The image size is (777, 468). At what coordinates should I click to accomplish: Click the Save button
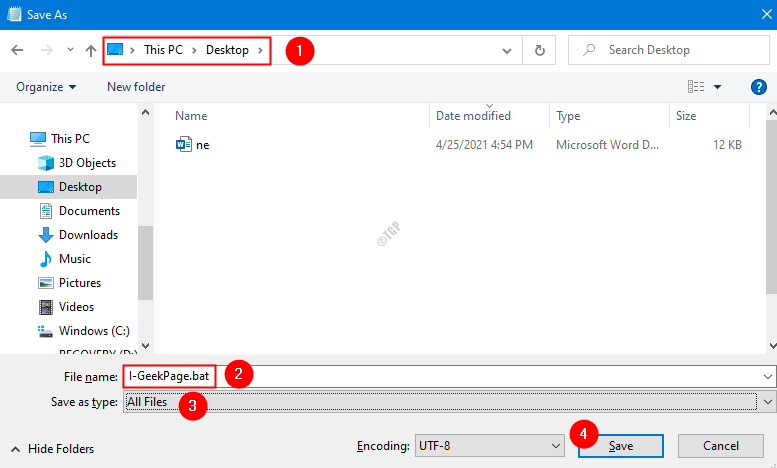coord(620,445)
